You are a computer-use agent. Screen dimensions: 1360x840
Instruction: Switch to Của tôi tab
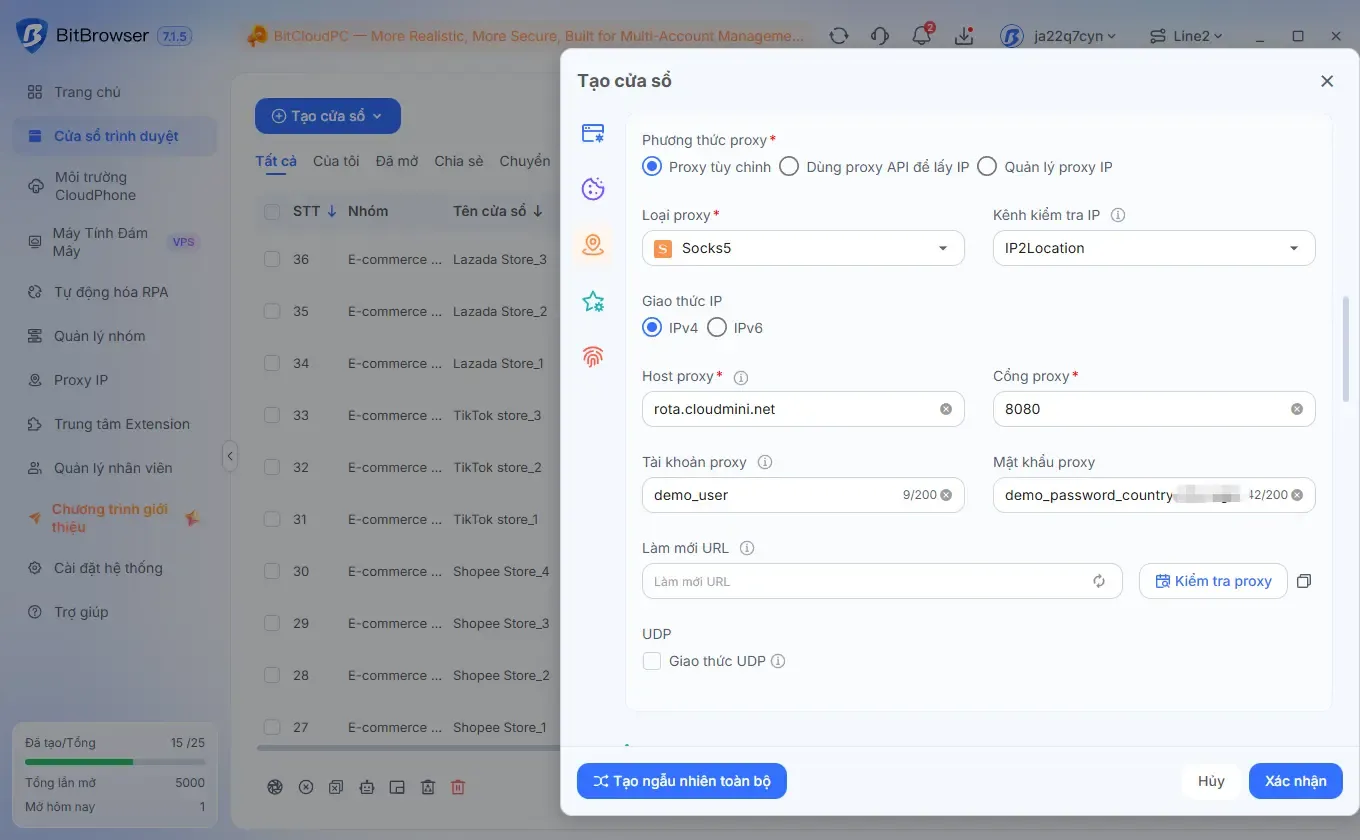(x=336, y=161)
